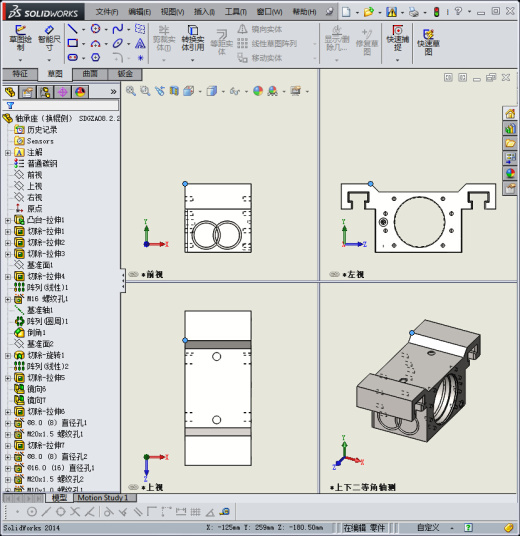Screen dimensions: 520x536
Task: Click the Rapid Sketch button
Action: click(428, 42)
